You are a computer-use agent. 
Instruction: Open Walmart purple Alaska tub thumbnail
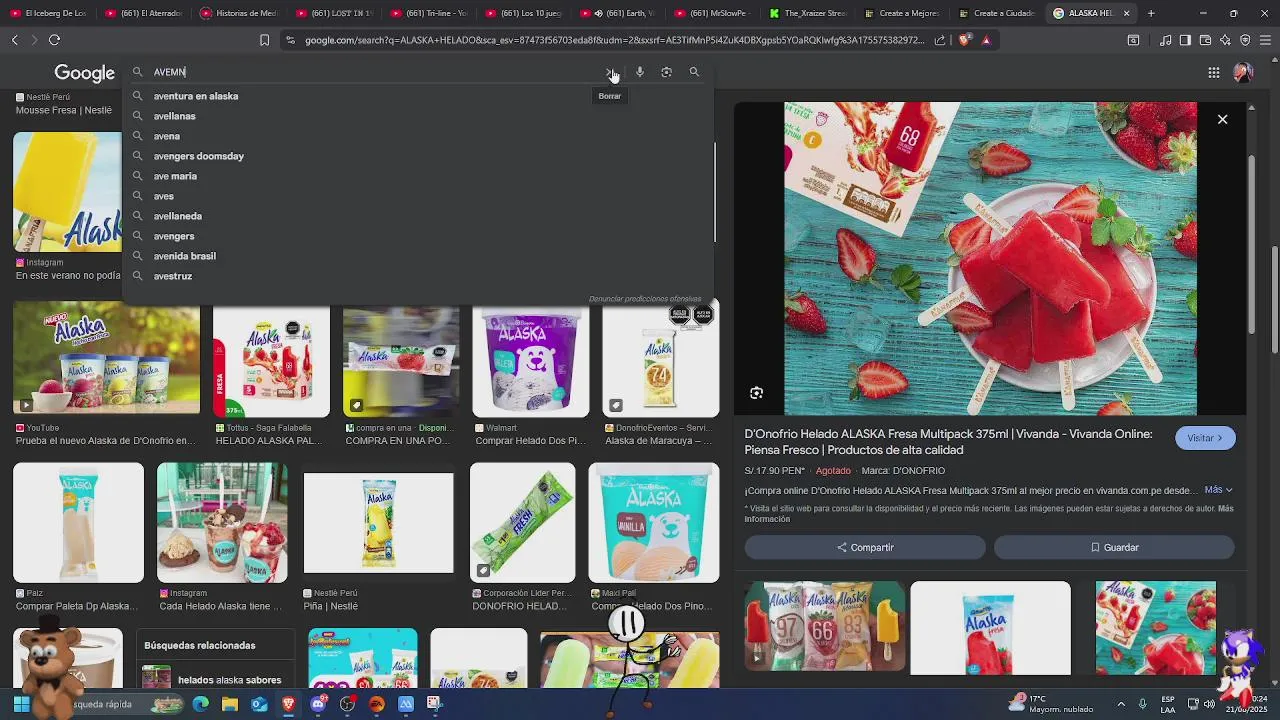pyautogui.click(x=531, y=362)
